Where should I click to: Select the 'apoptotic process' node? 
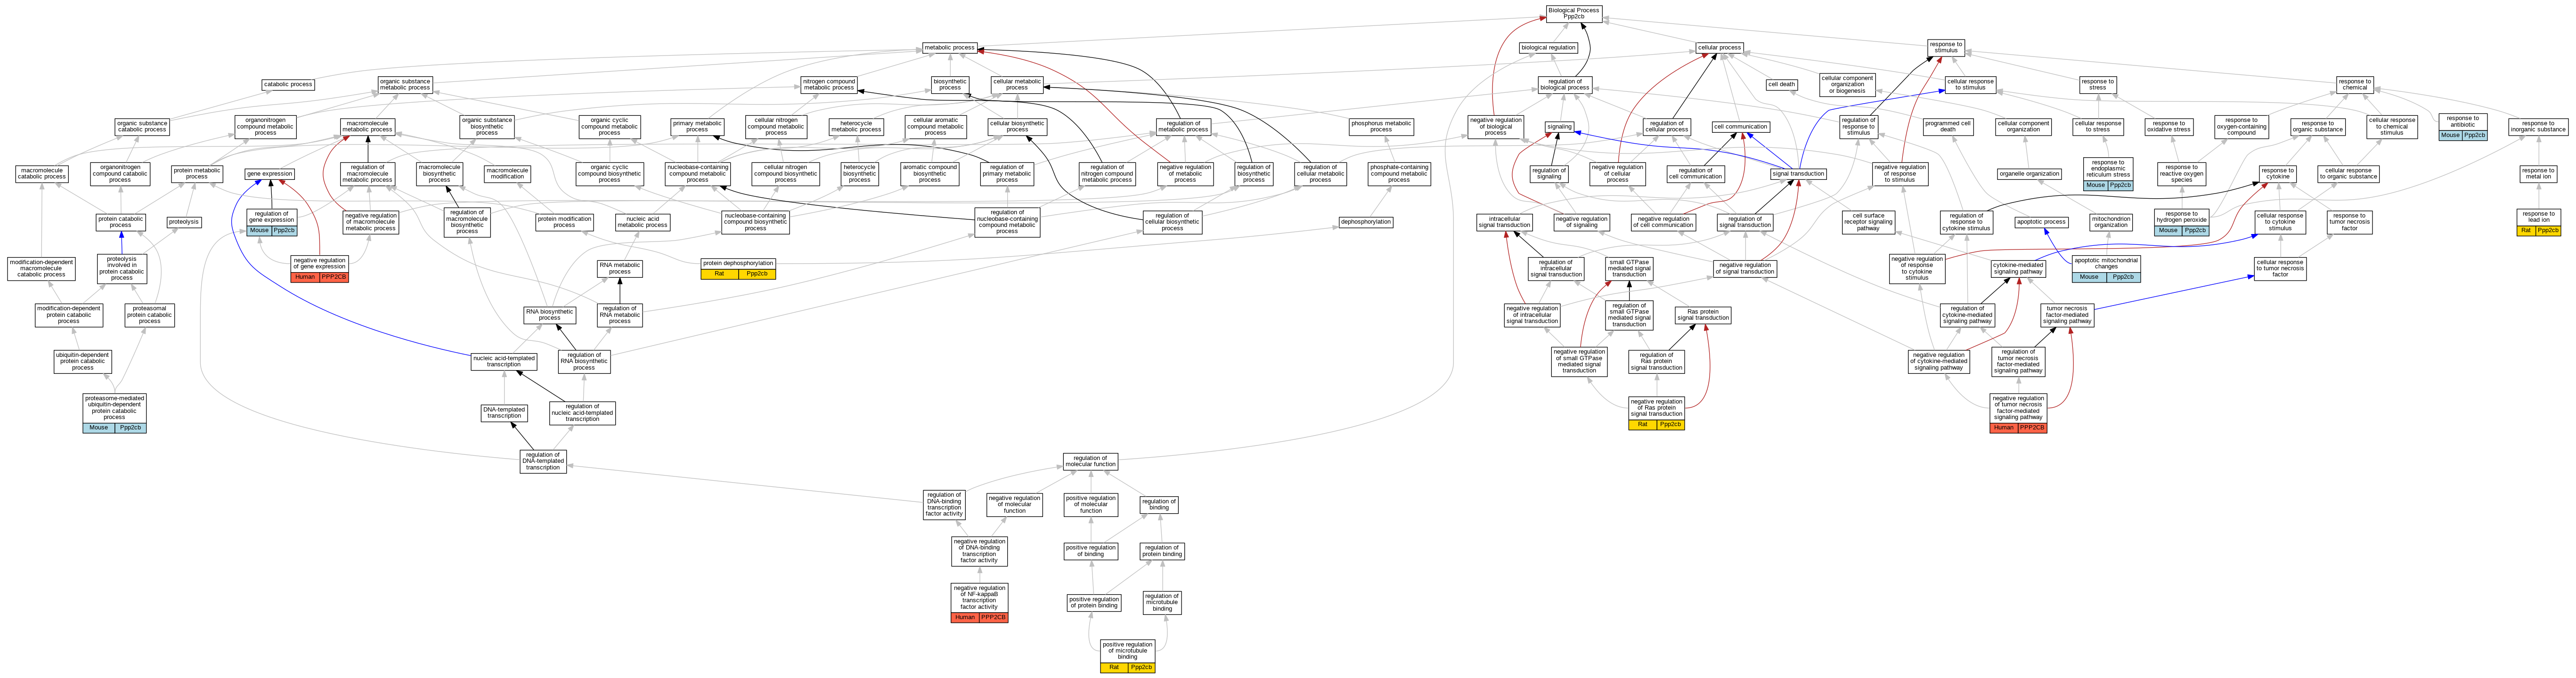pos(2041,222)
